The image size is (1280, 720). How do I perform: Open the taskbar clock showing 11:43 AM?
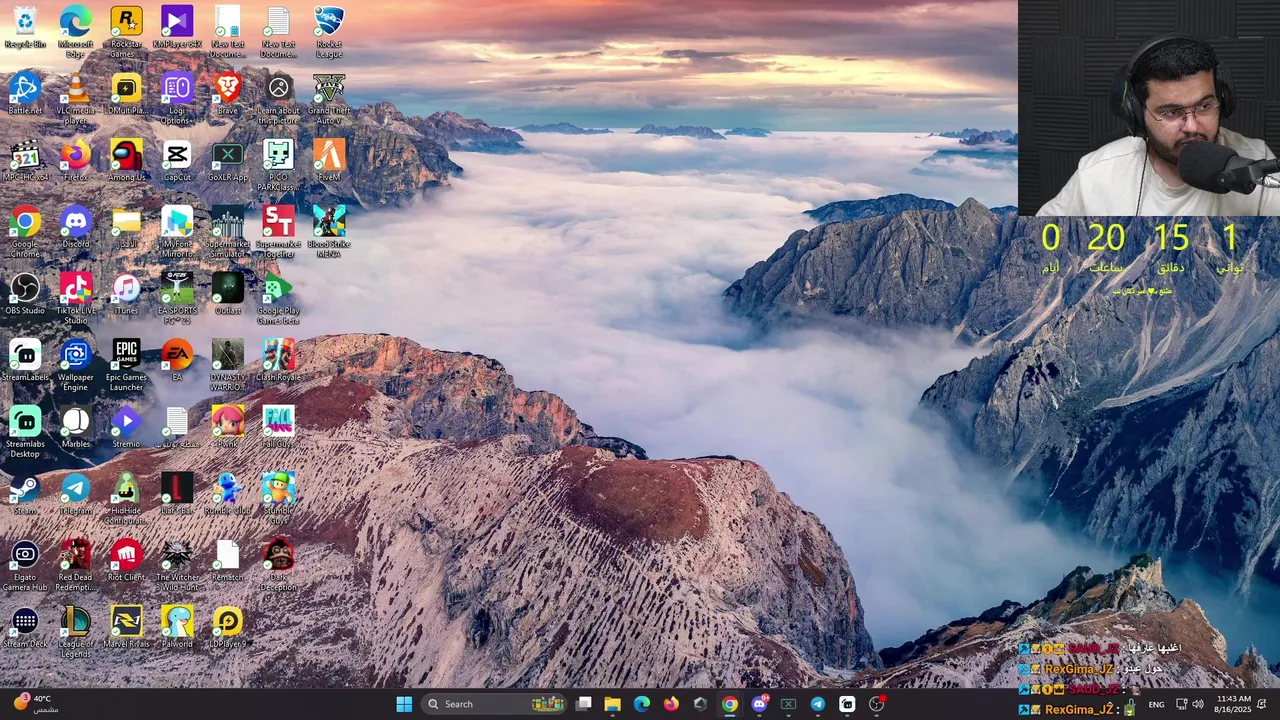click(x=1234, y=704)
